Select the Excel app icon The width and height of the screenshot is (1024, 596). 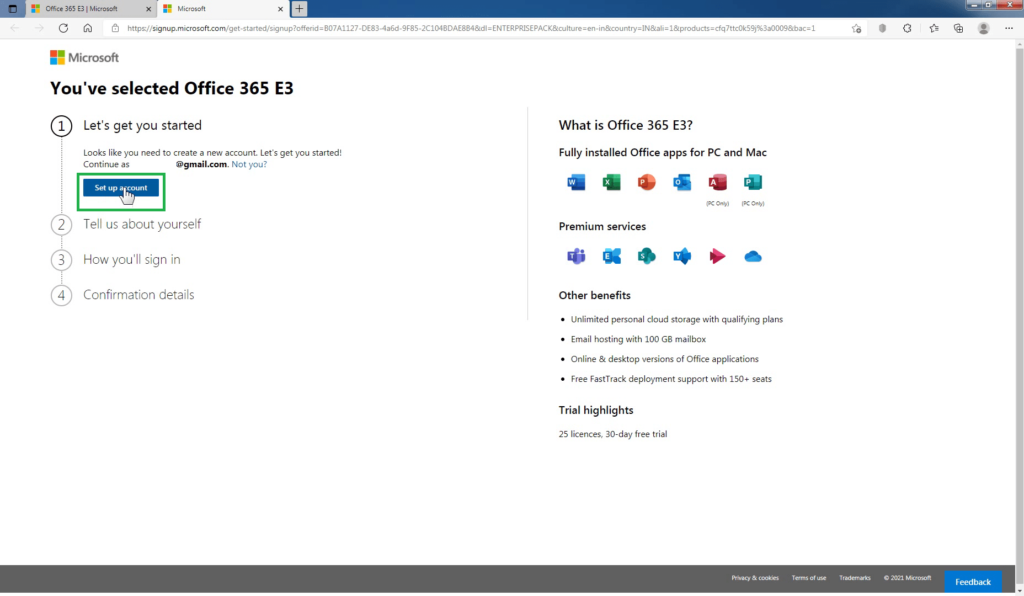611,182
